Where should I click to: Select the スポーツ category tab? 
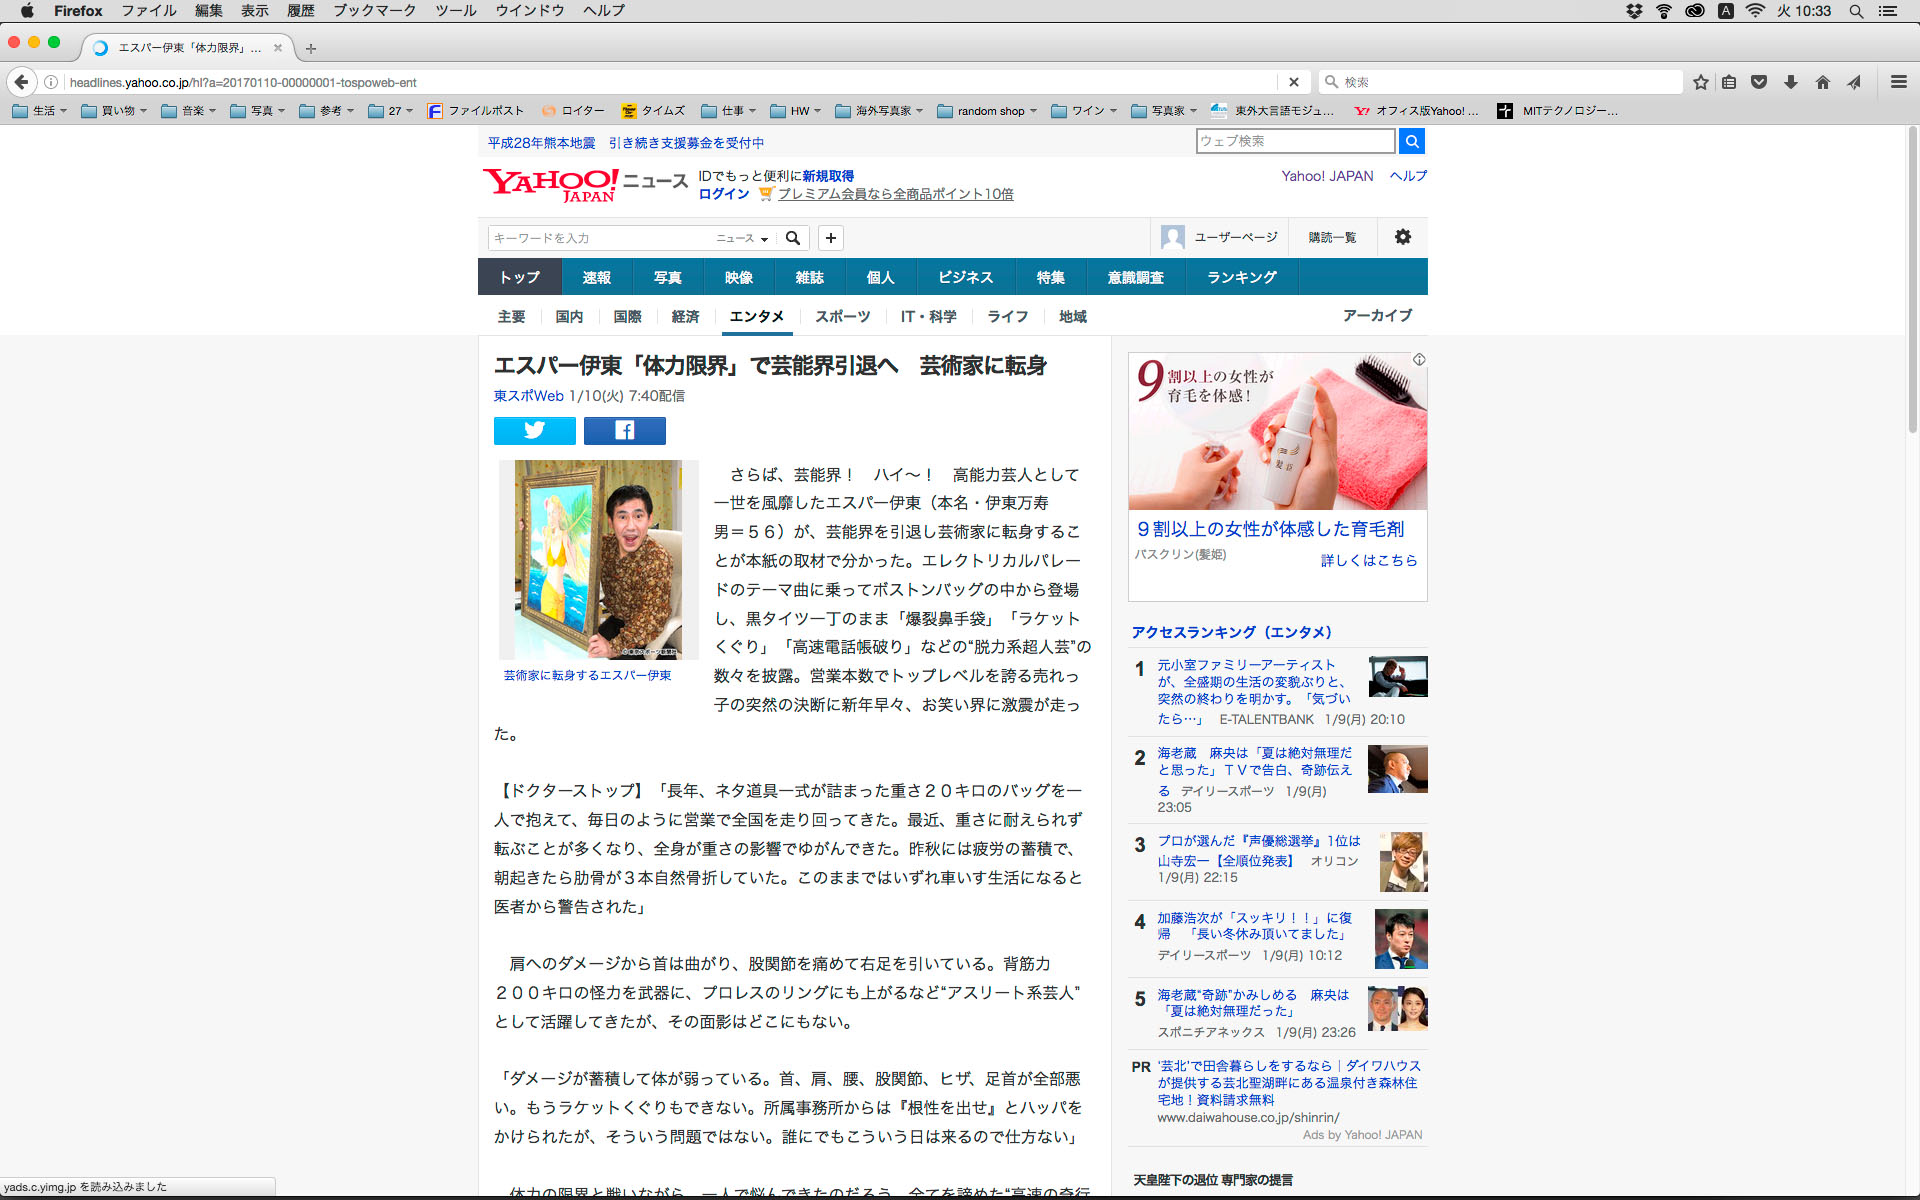point(842,316)
